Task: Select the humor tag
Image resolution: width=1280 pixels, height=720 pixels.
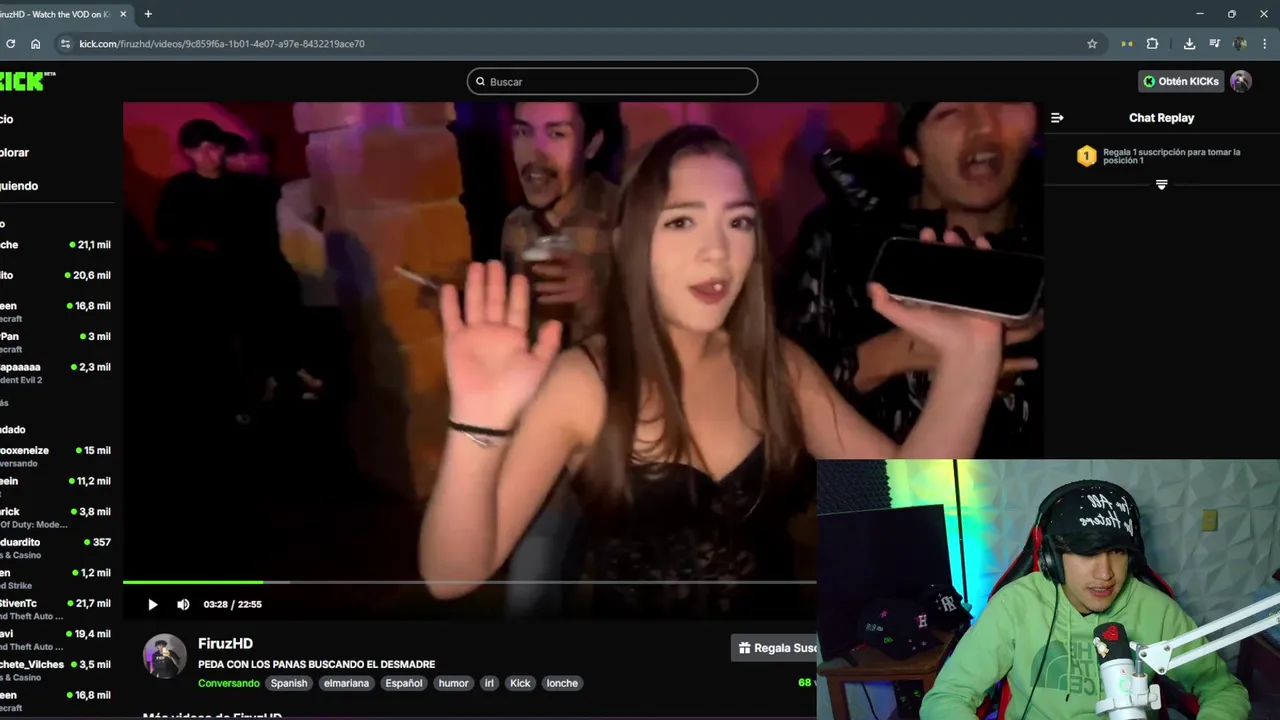Action: tap(453, 683)
